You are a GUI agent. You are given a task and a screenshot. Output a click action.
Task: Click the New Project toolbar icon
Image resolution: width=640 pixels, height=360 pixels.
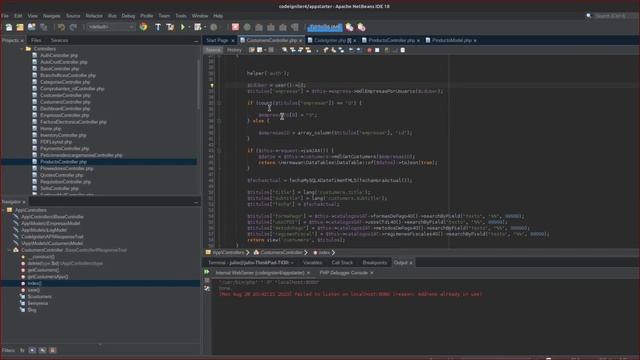(20, 27)
